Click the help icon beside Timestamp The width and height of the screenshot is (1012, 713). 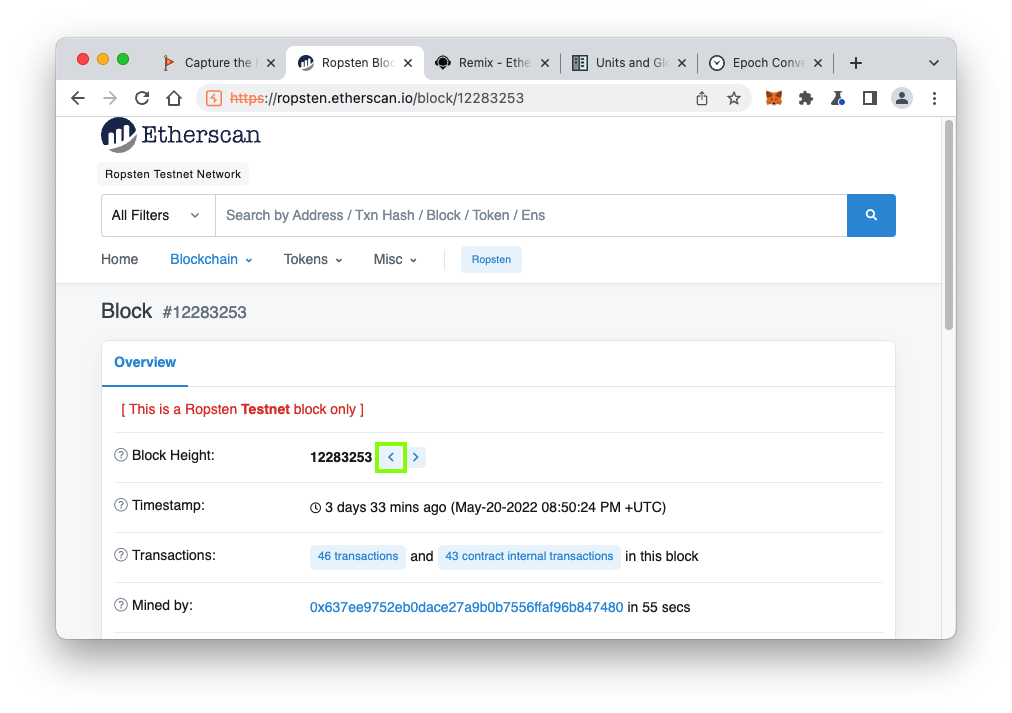coord(121,505)
